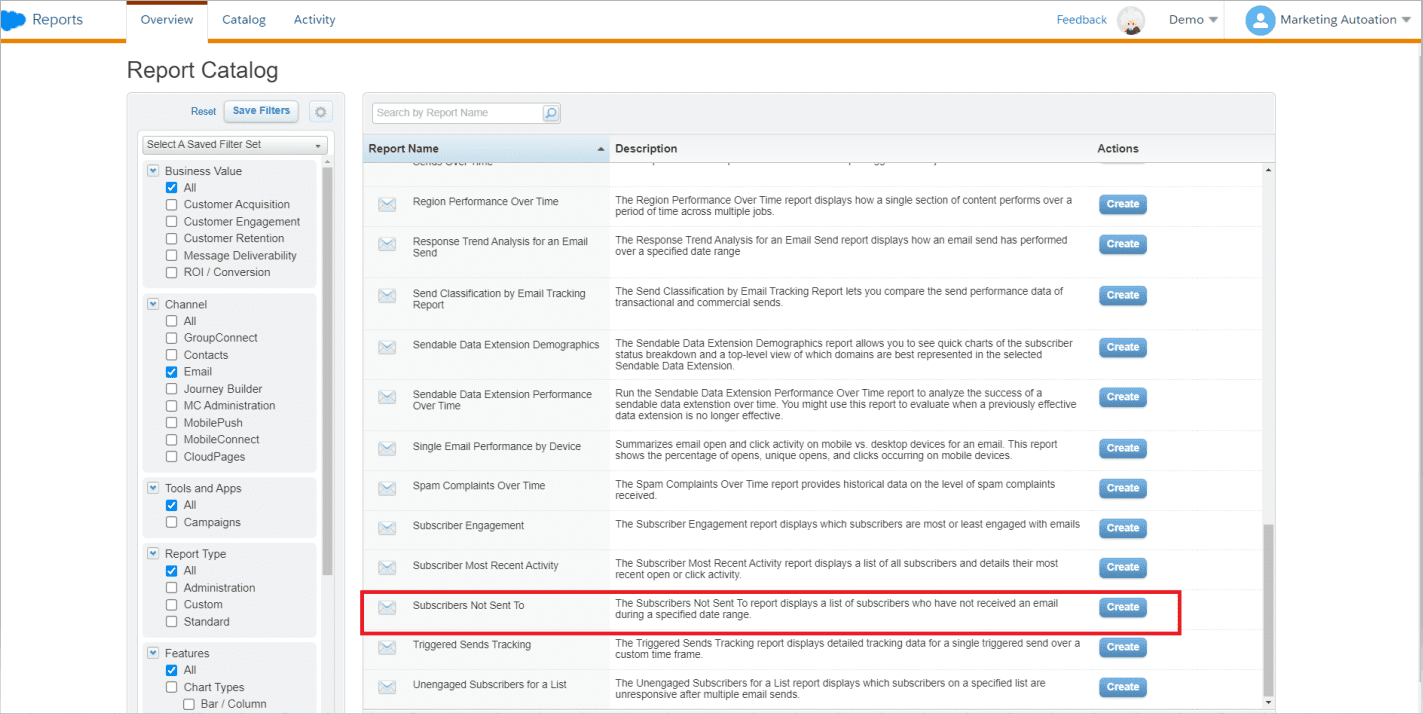Click envelope icon for Spam Complaints Over Time

387,488
